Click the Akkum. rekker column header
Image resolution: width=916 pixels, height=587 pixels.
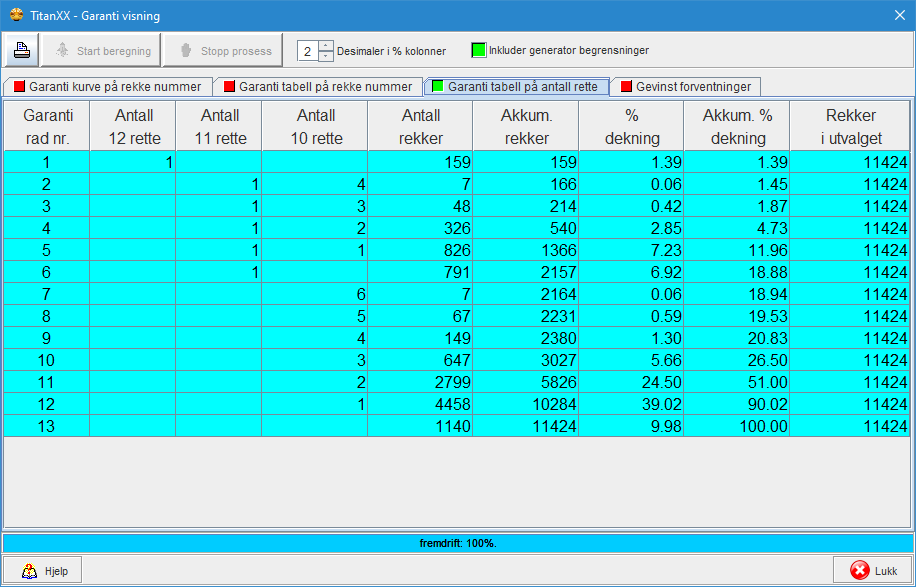(526, 127)
